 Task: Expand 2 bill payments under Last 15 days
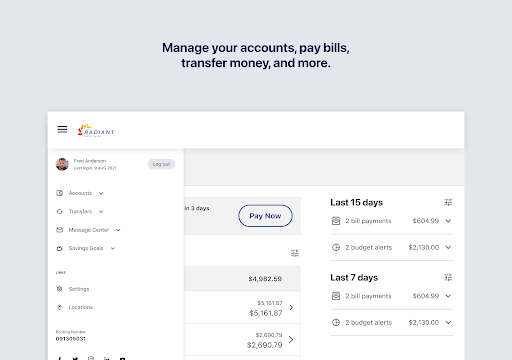click(x=448, y=221)
